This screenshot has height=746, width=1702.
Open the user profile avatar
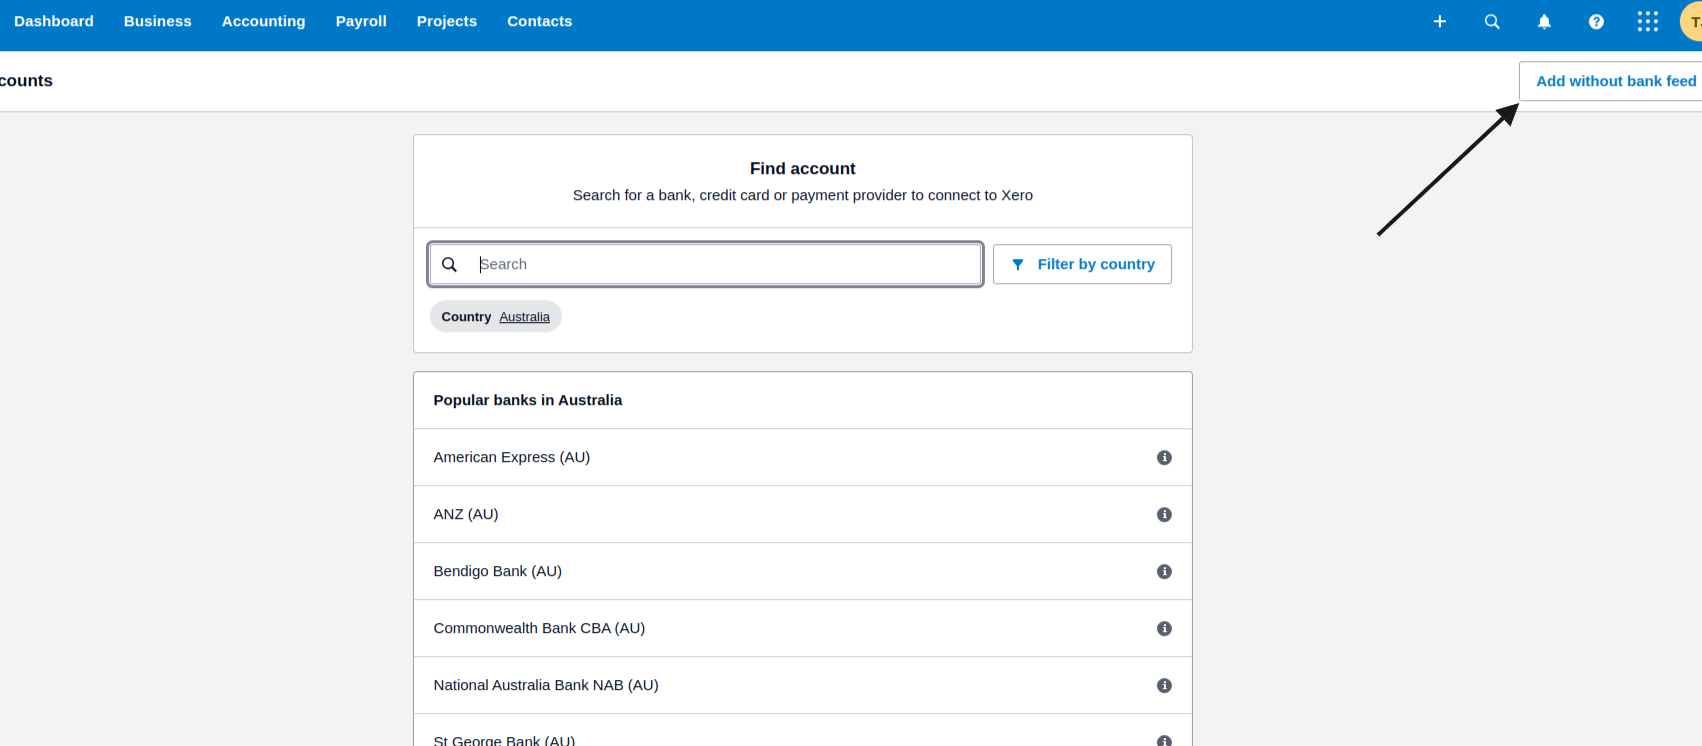pyautogui.click(x=1692, y=21)
